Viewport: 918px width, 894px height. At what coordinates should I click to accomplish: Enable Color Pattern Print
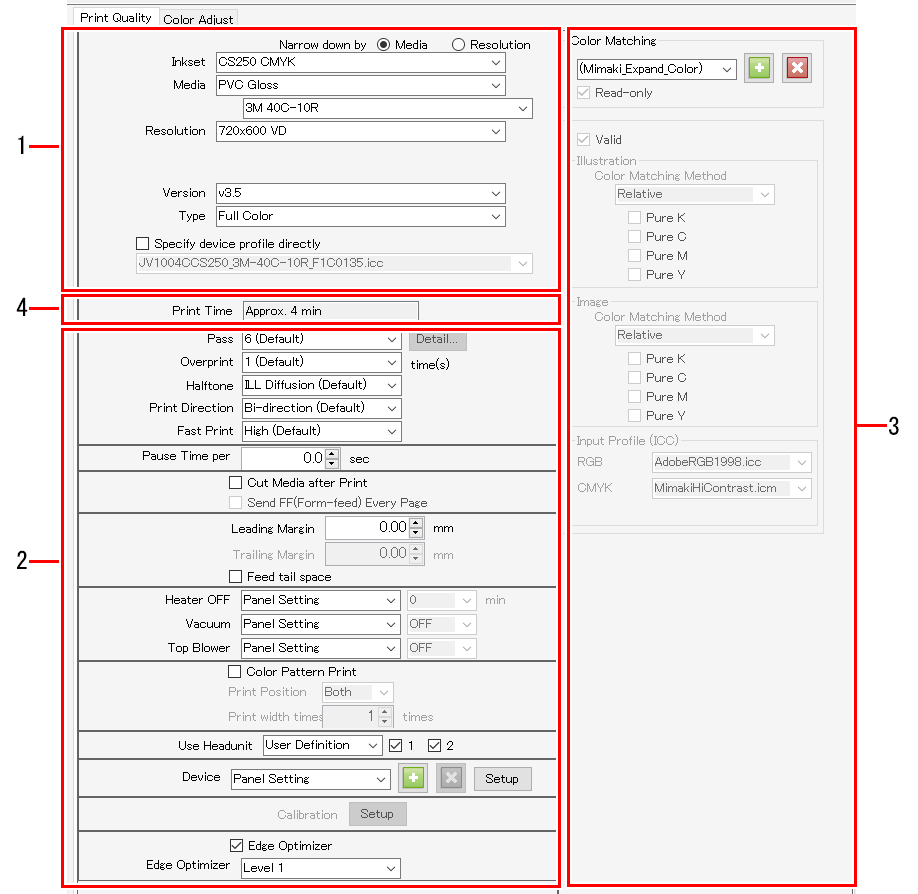pos(235,671)
